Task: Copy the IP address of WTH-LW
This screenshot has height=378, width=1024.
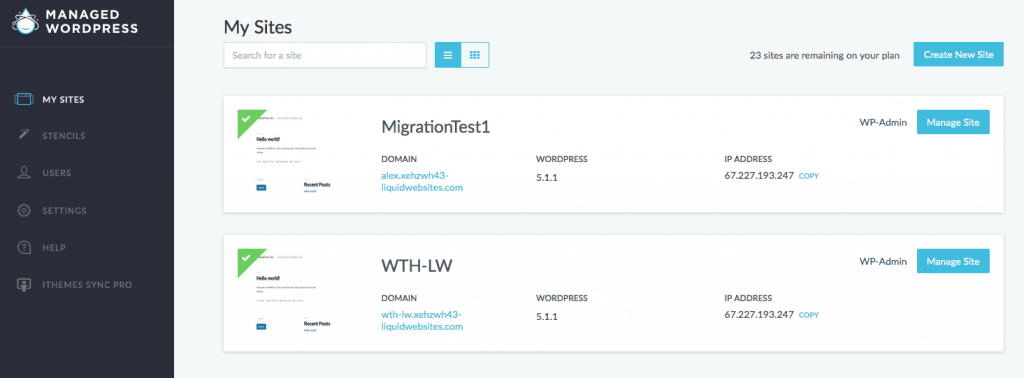Action: coord(808,315)
